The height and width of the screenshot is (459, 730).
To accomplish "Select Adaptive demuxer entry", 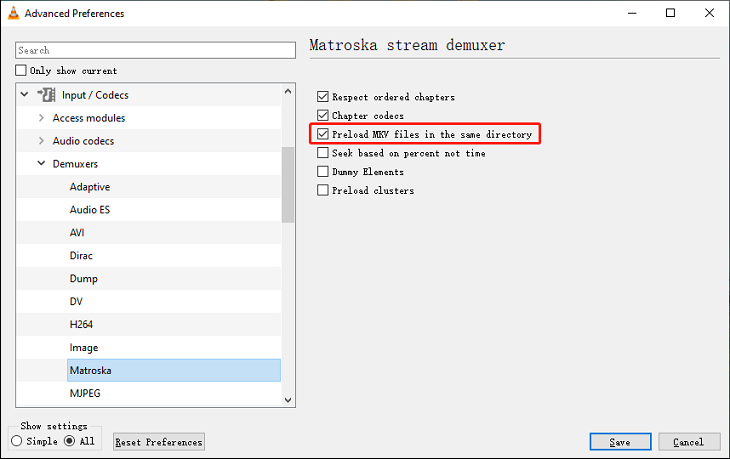I will [x=90, y=187].
